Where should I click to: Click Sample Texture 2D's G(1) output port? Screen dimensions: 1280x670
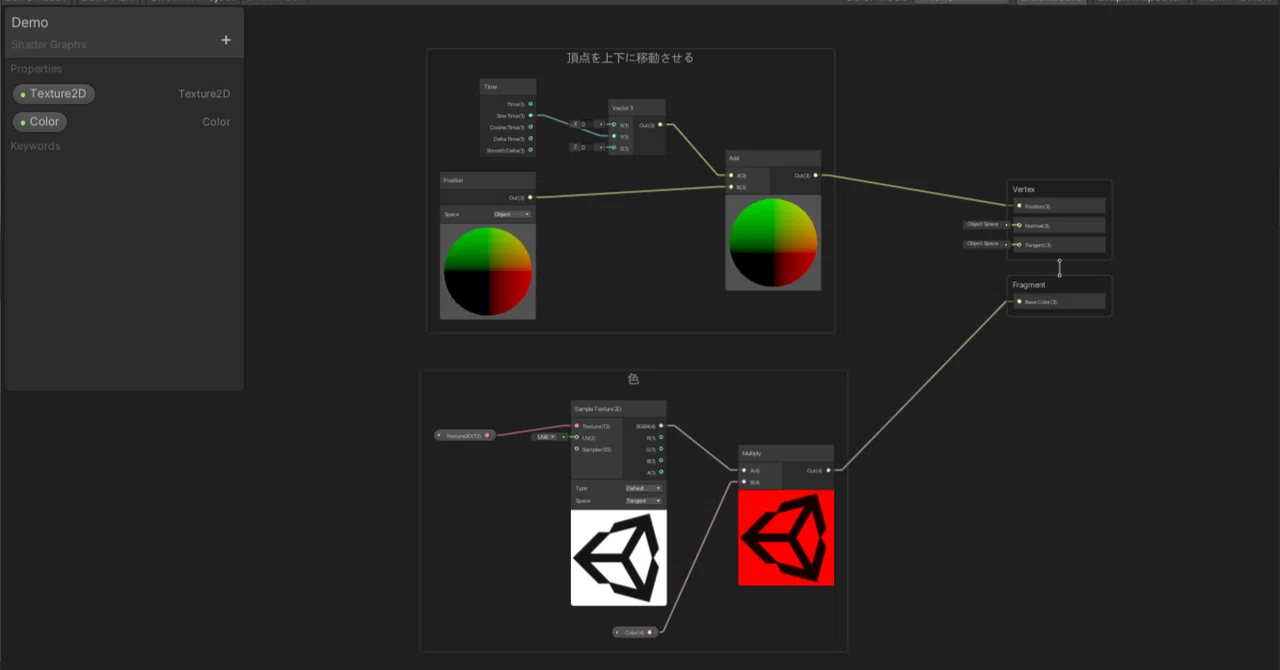click(661, 449)
